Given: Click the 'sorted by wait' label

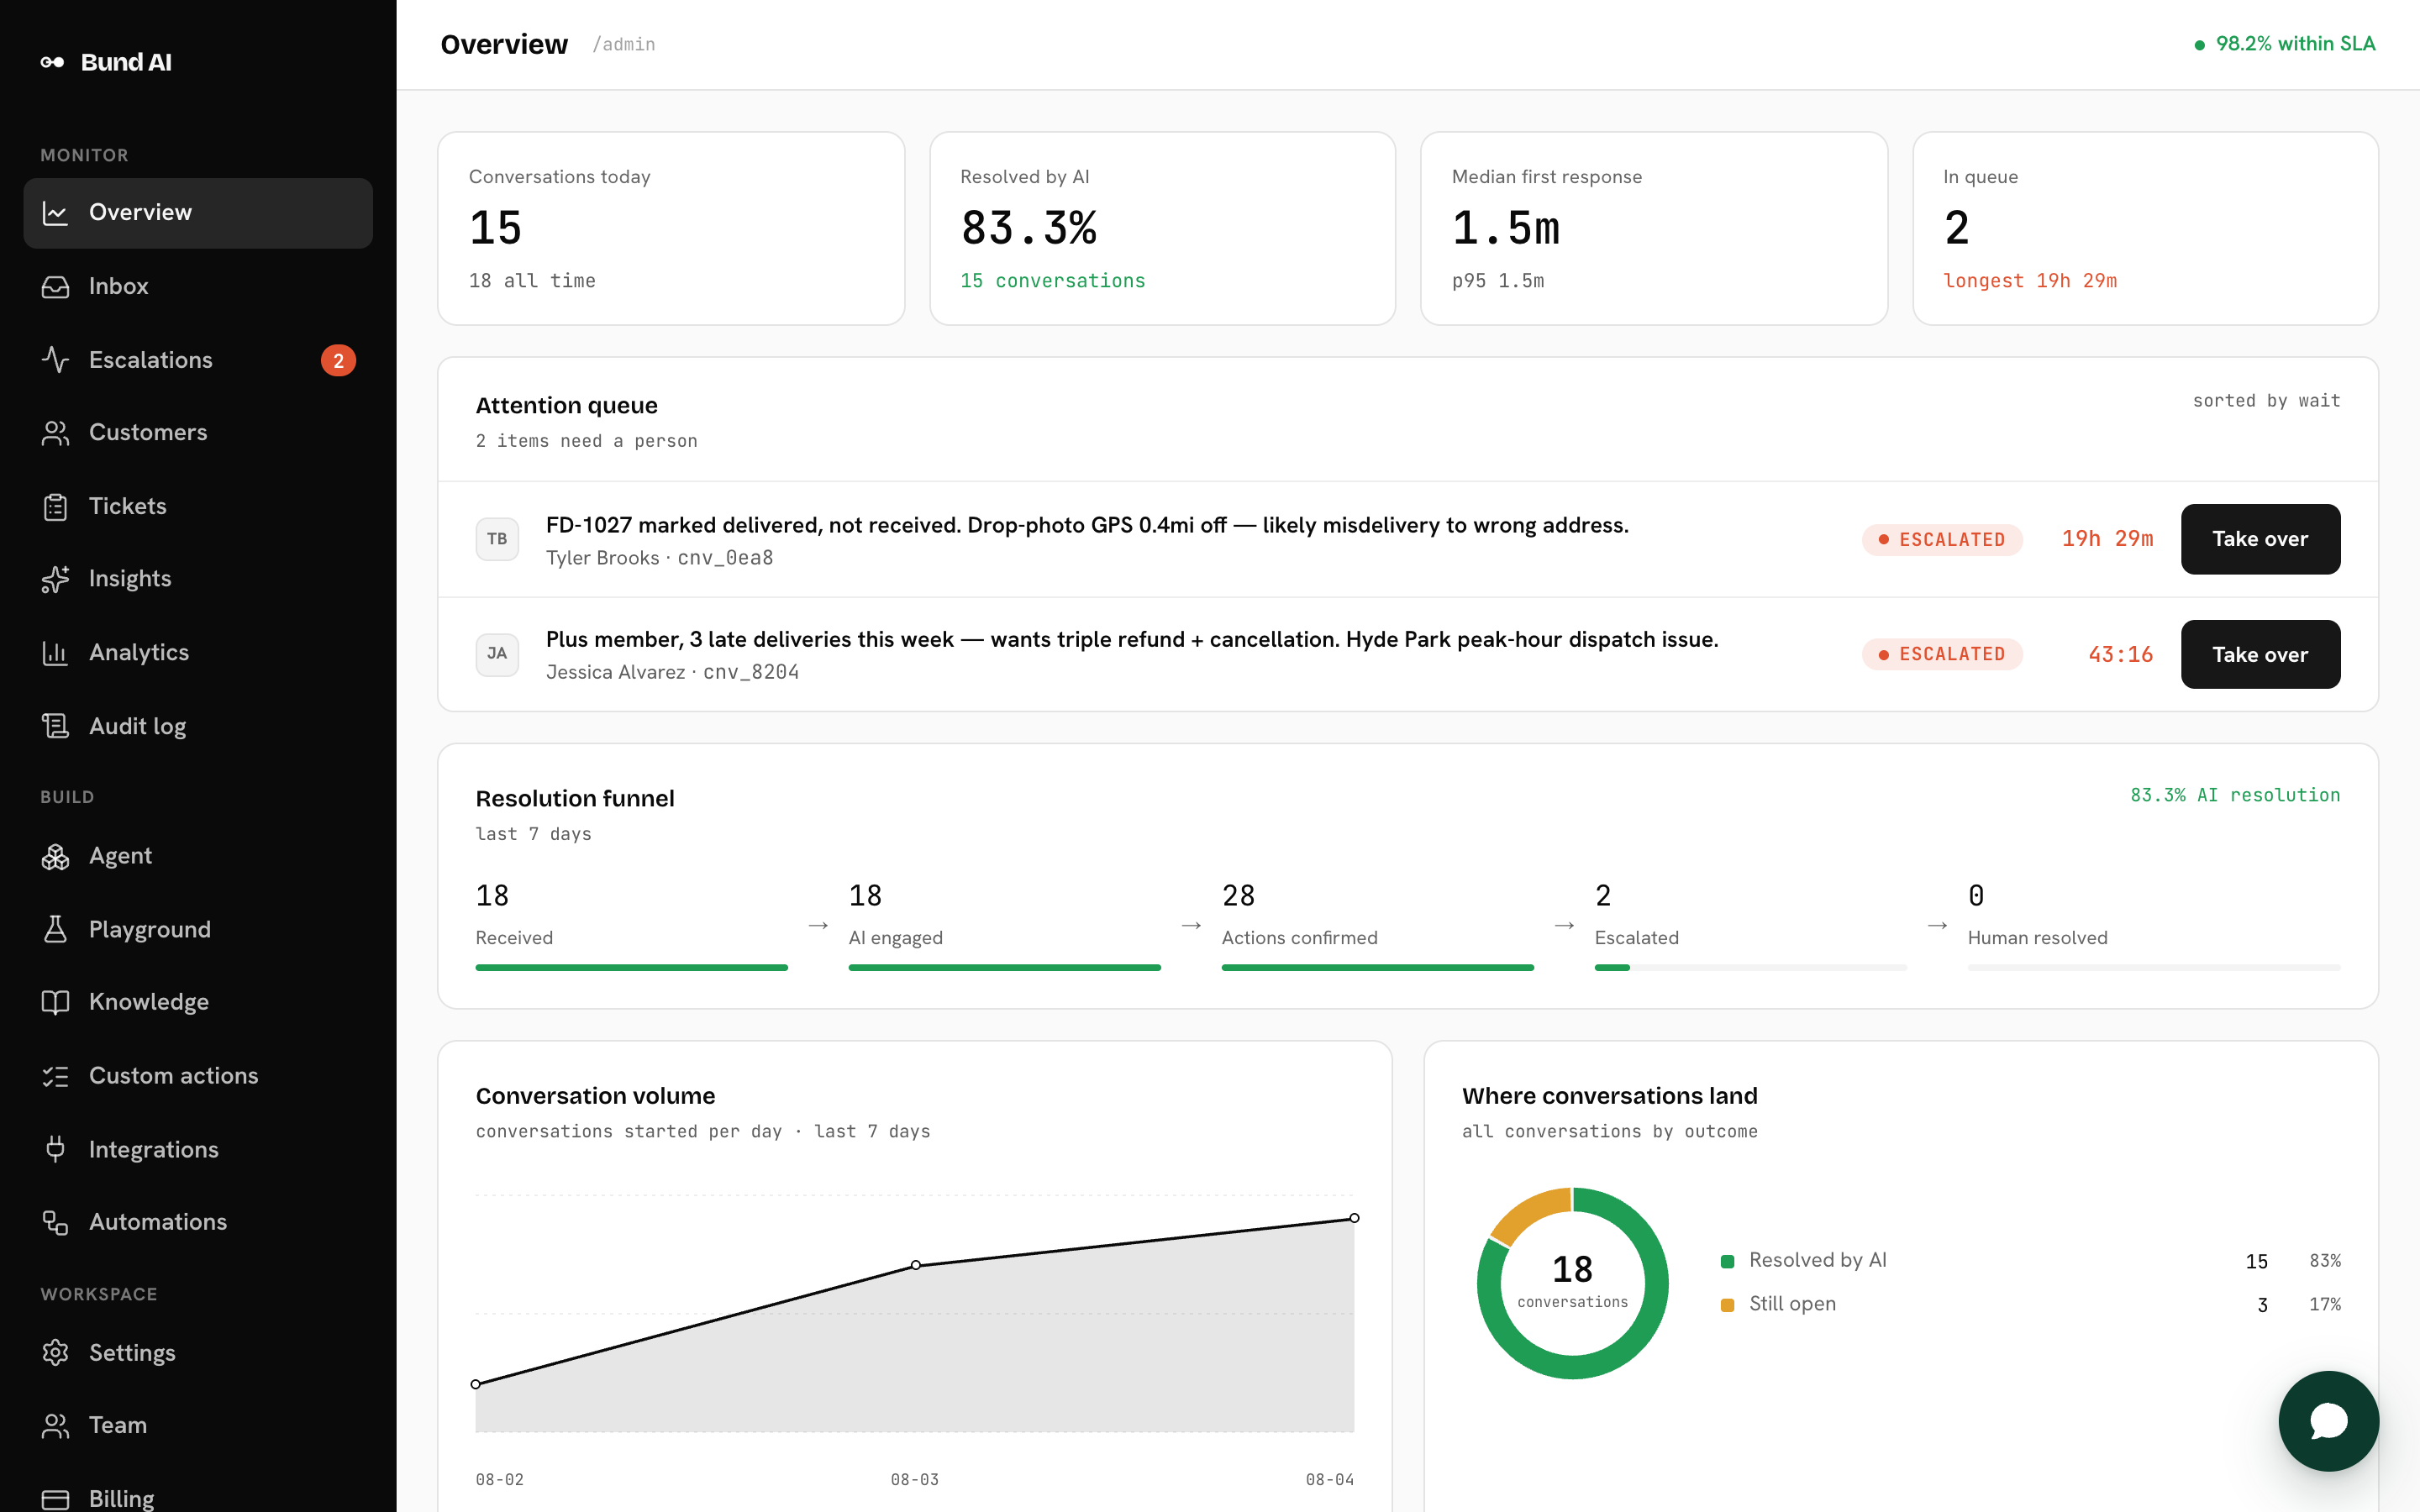Looking at the screenshot, I should point(2266,401).
